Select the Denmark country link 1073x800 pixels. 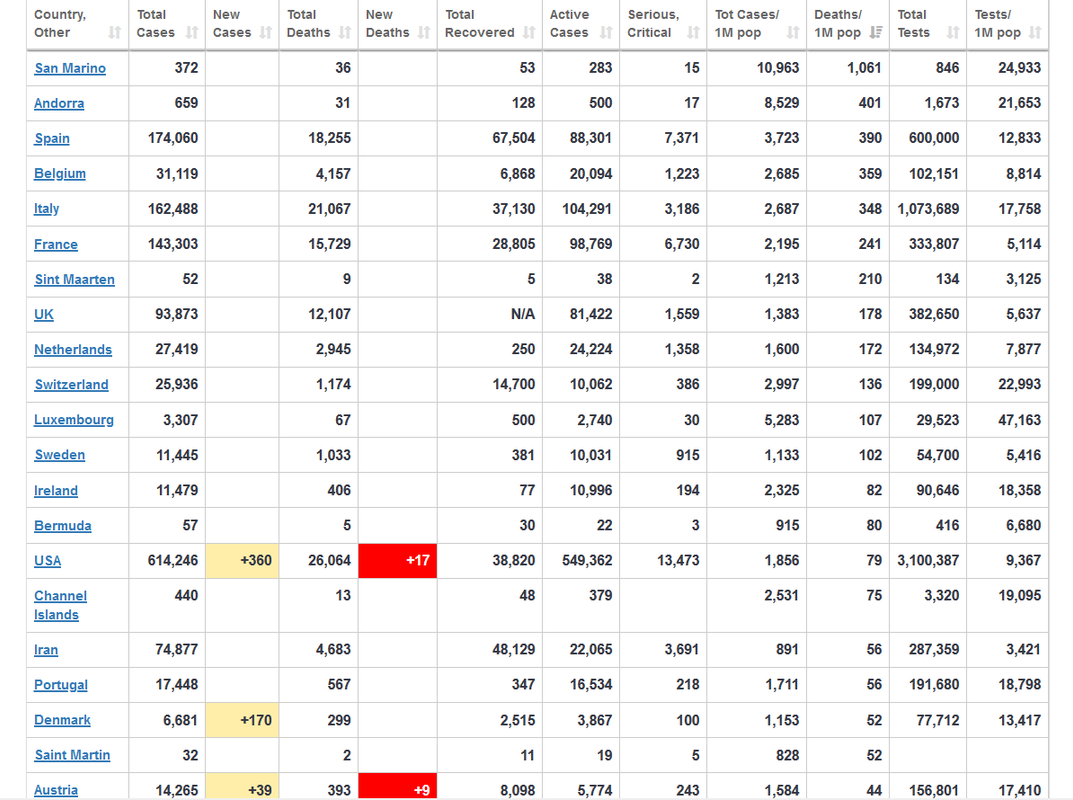(x=62, y=720)
